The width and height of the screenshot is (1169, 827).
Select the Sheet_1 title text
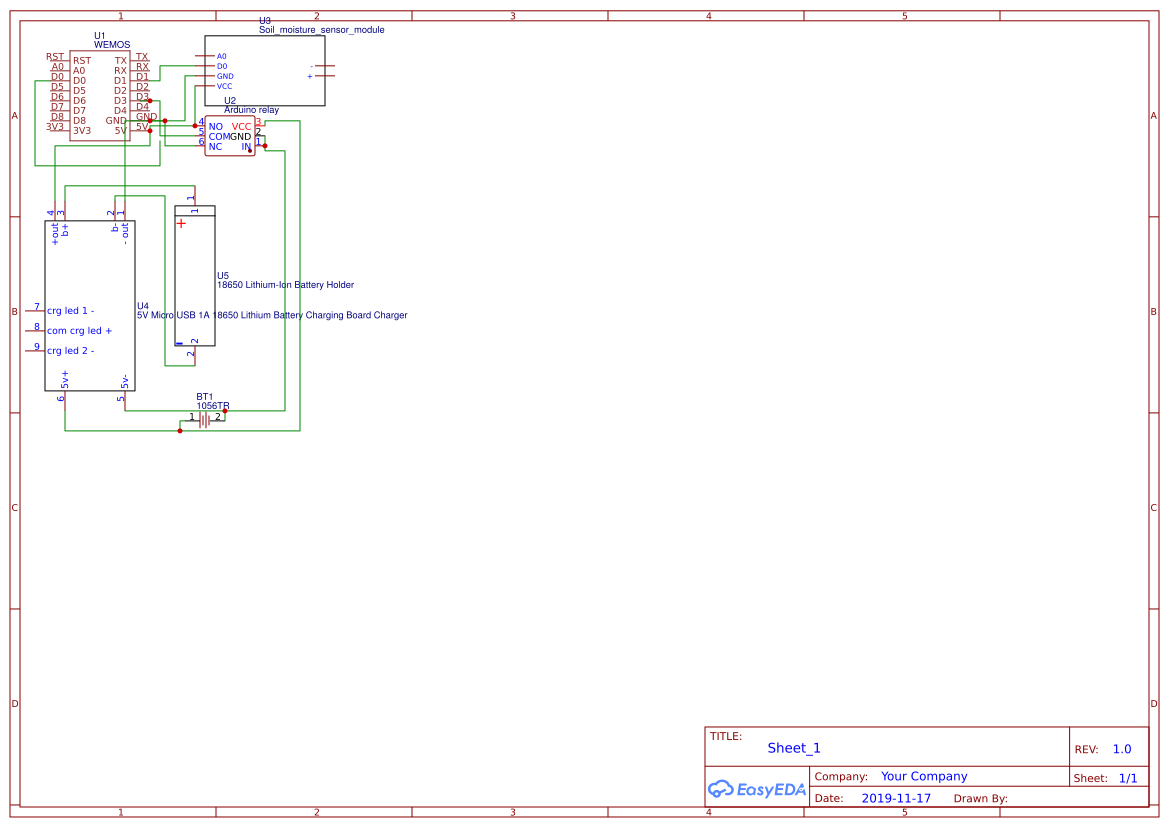(794, 748)
